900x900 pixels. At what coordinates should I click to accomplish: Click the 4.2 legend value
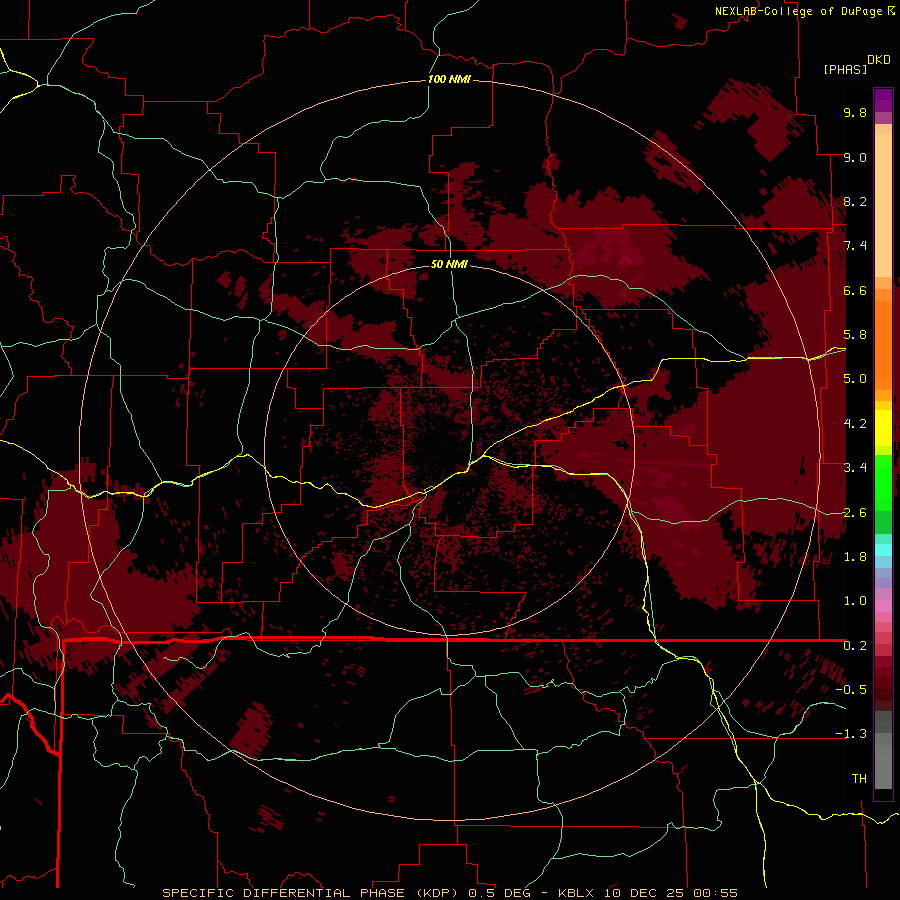click(855, 424)
